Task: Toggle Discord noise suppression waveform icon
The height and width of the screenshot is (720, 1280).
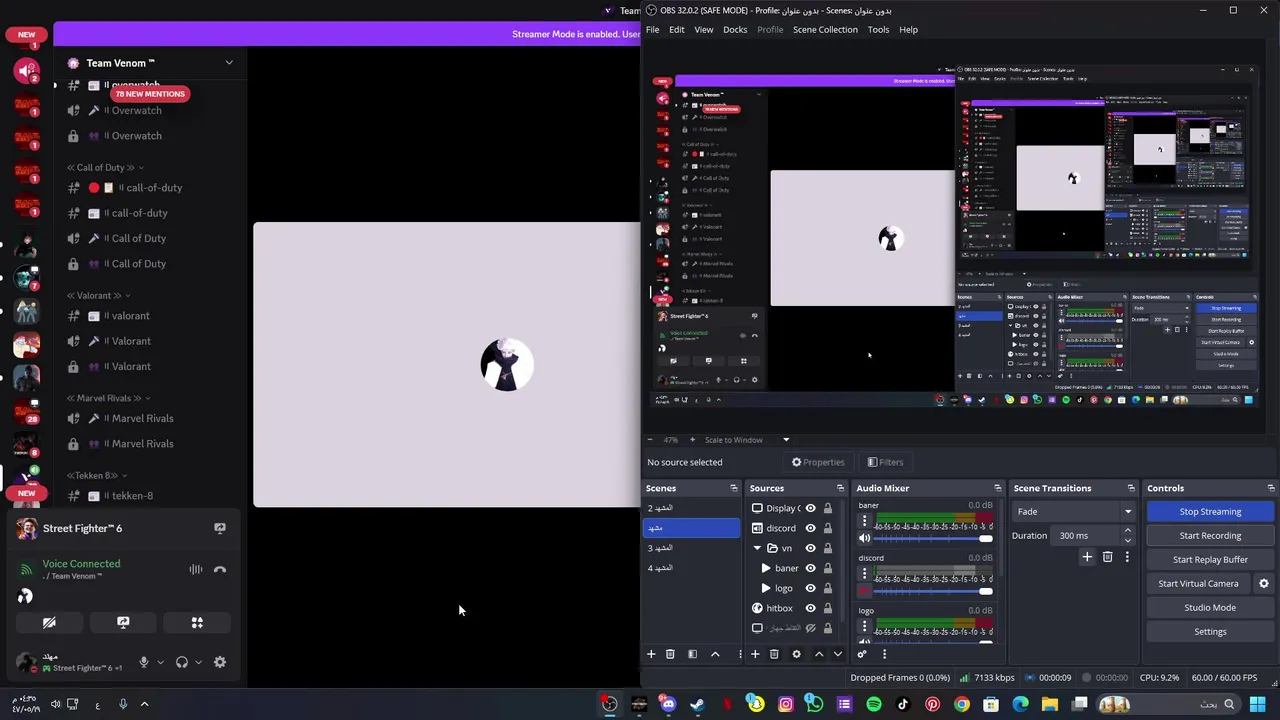Action: [x=196, y=570]
